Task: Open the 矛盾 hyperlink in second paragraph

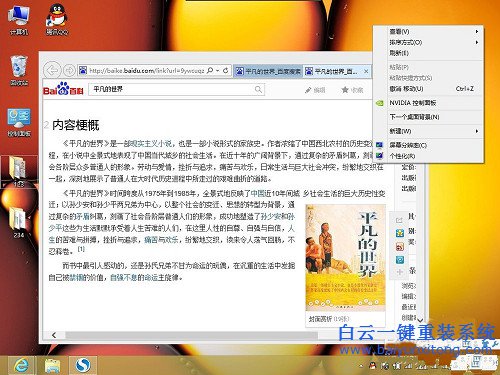Action: [83, 216]
